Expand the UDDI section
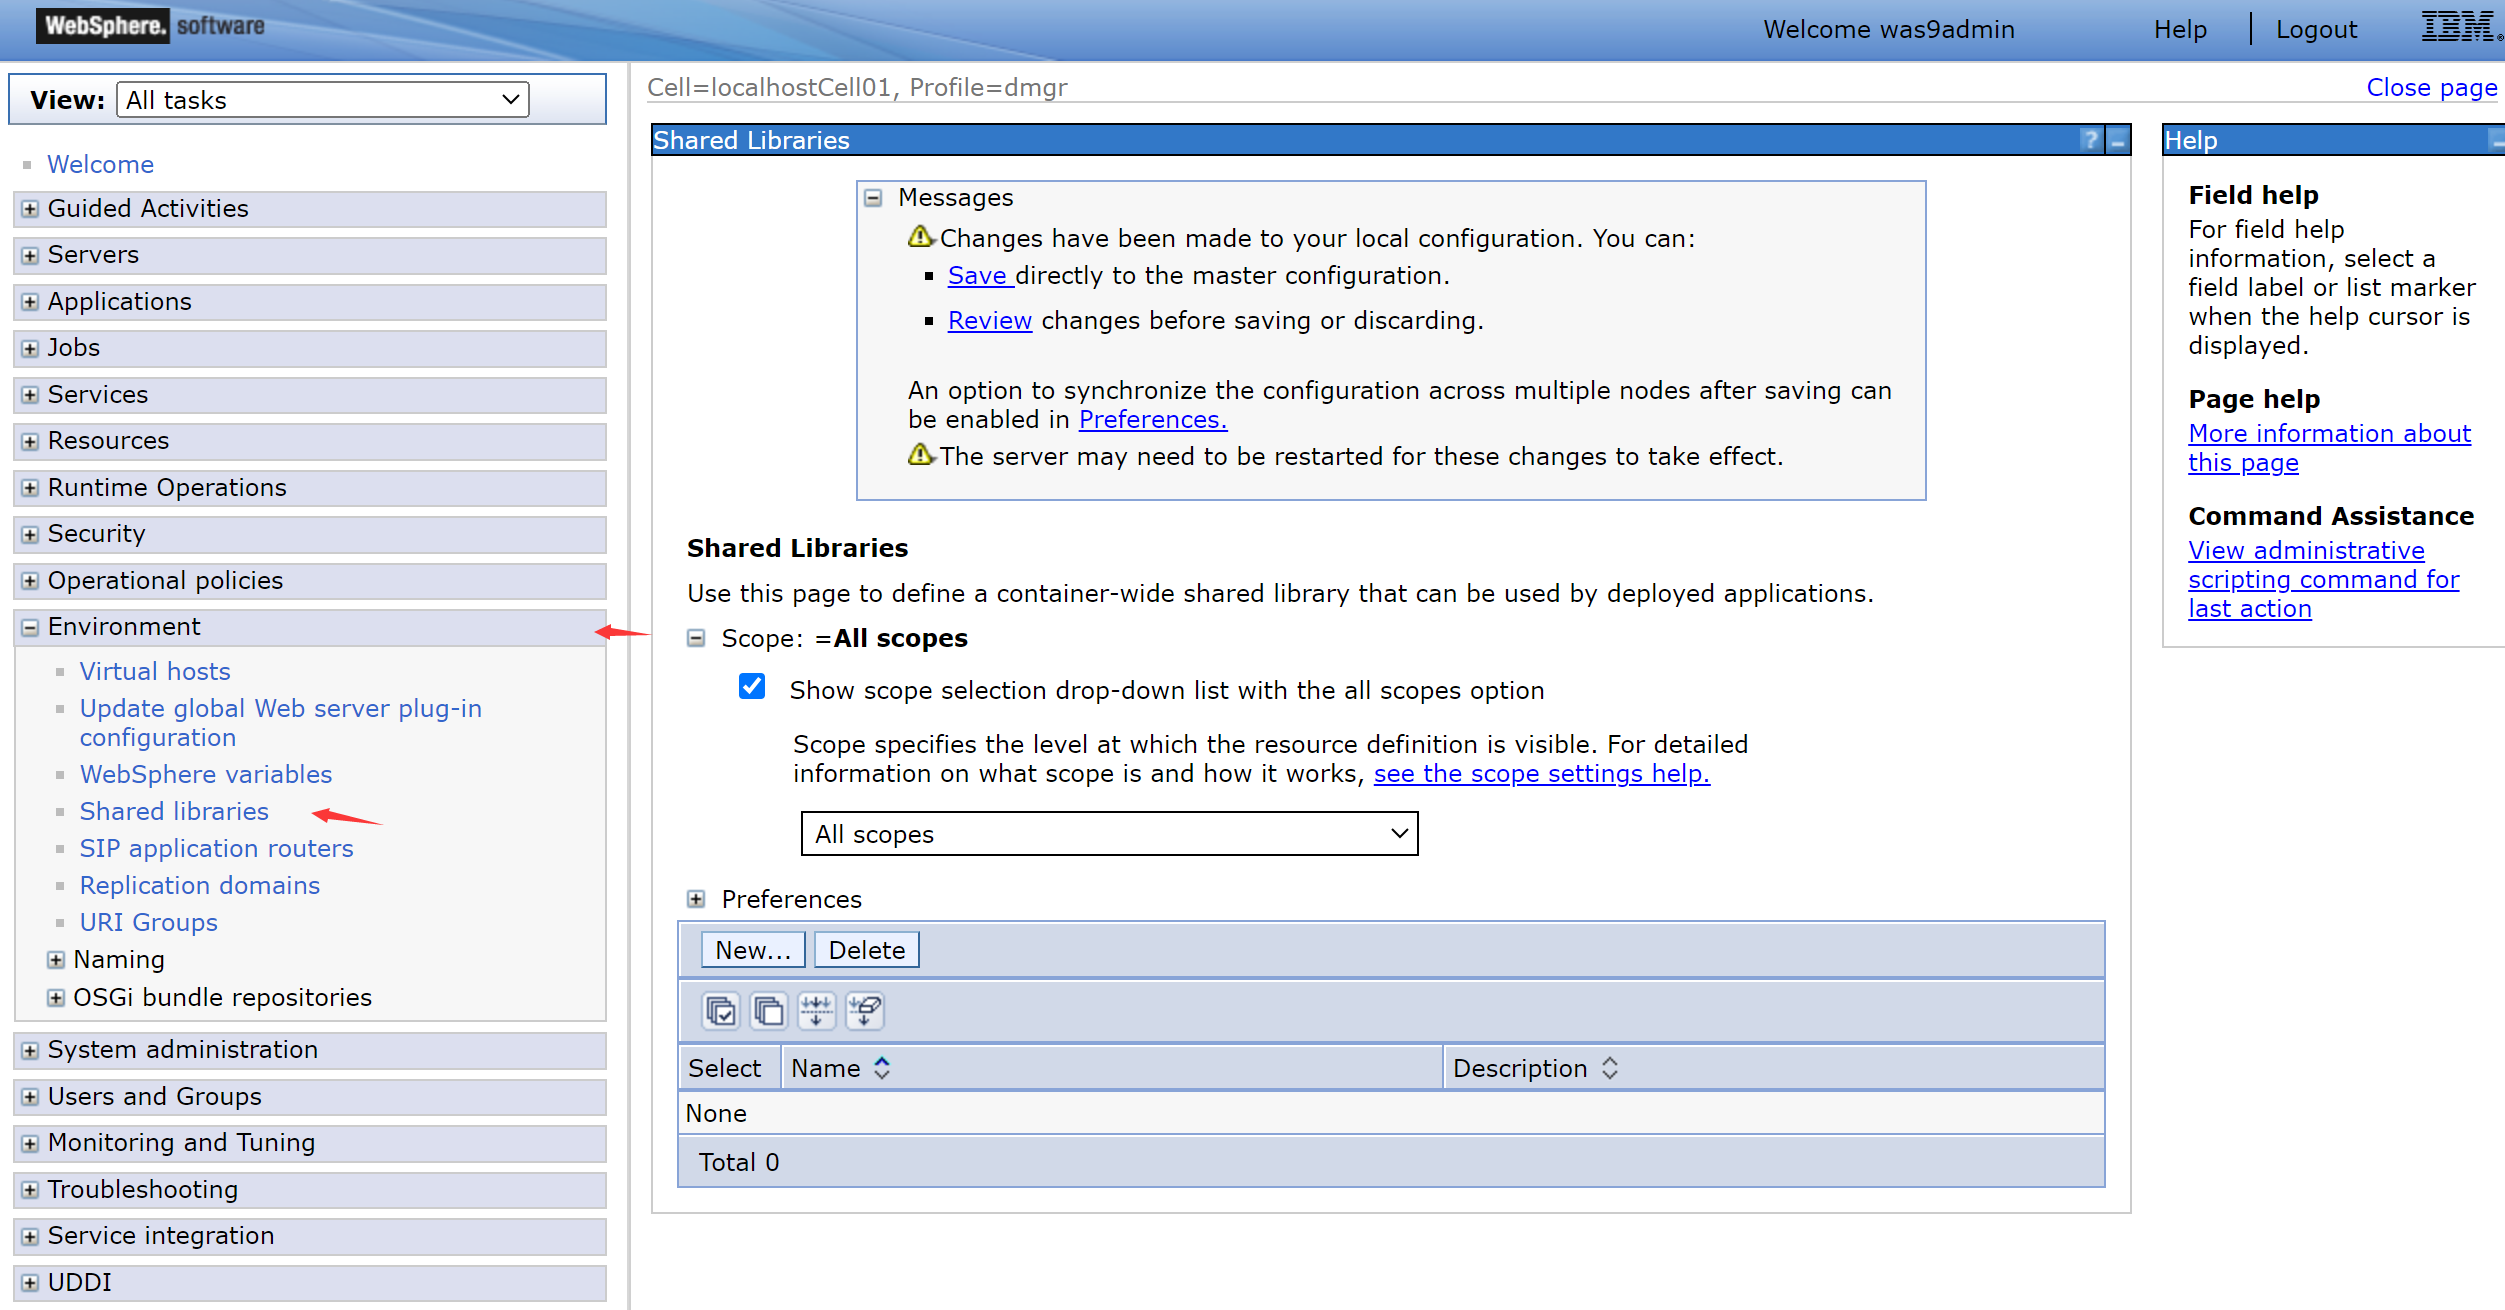 (x=30, y=1283)
